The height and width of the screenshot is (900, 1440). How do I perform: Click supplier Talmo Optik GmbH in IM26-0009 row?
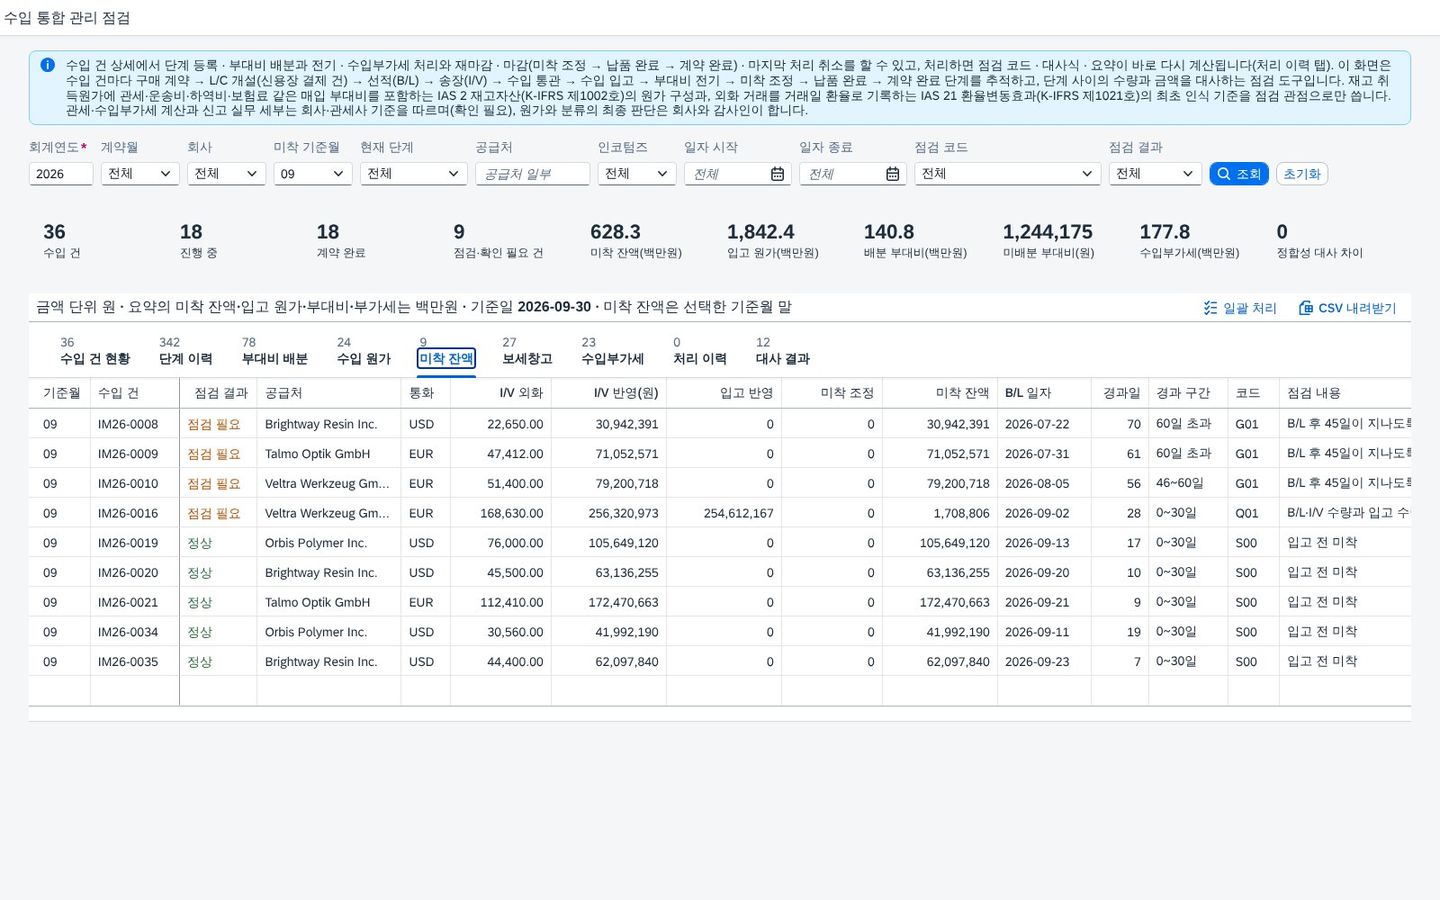(317, 454)
